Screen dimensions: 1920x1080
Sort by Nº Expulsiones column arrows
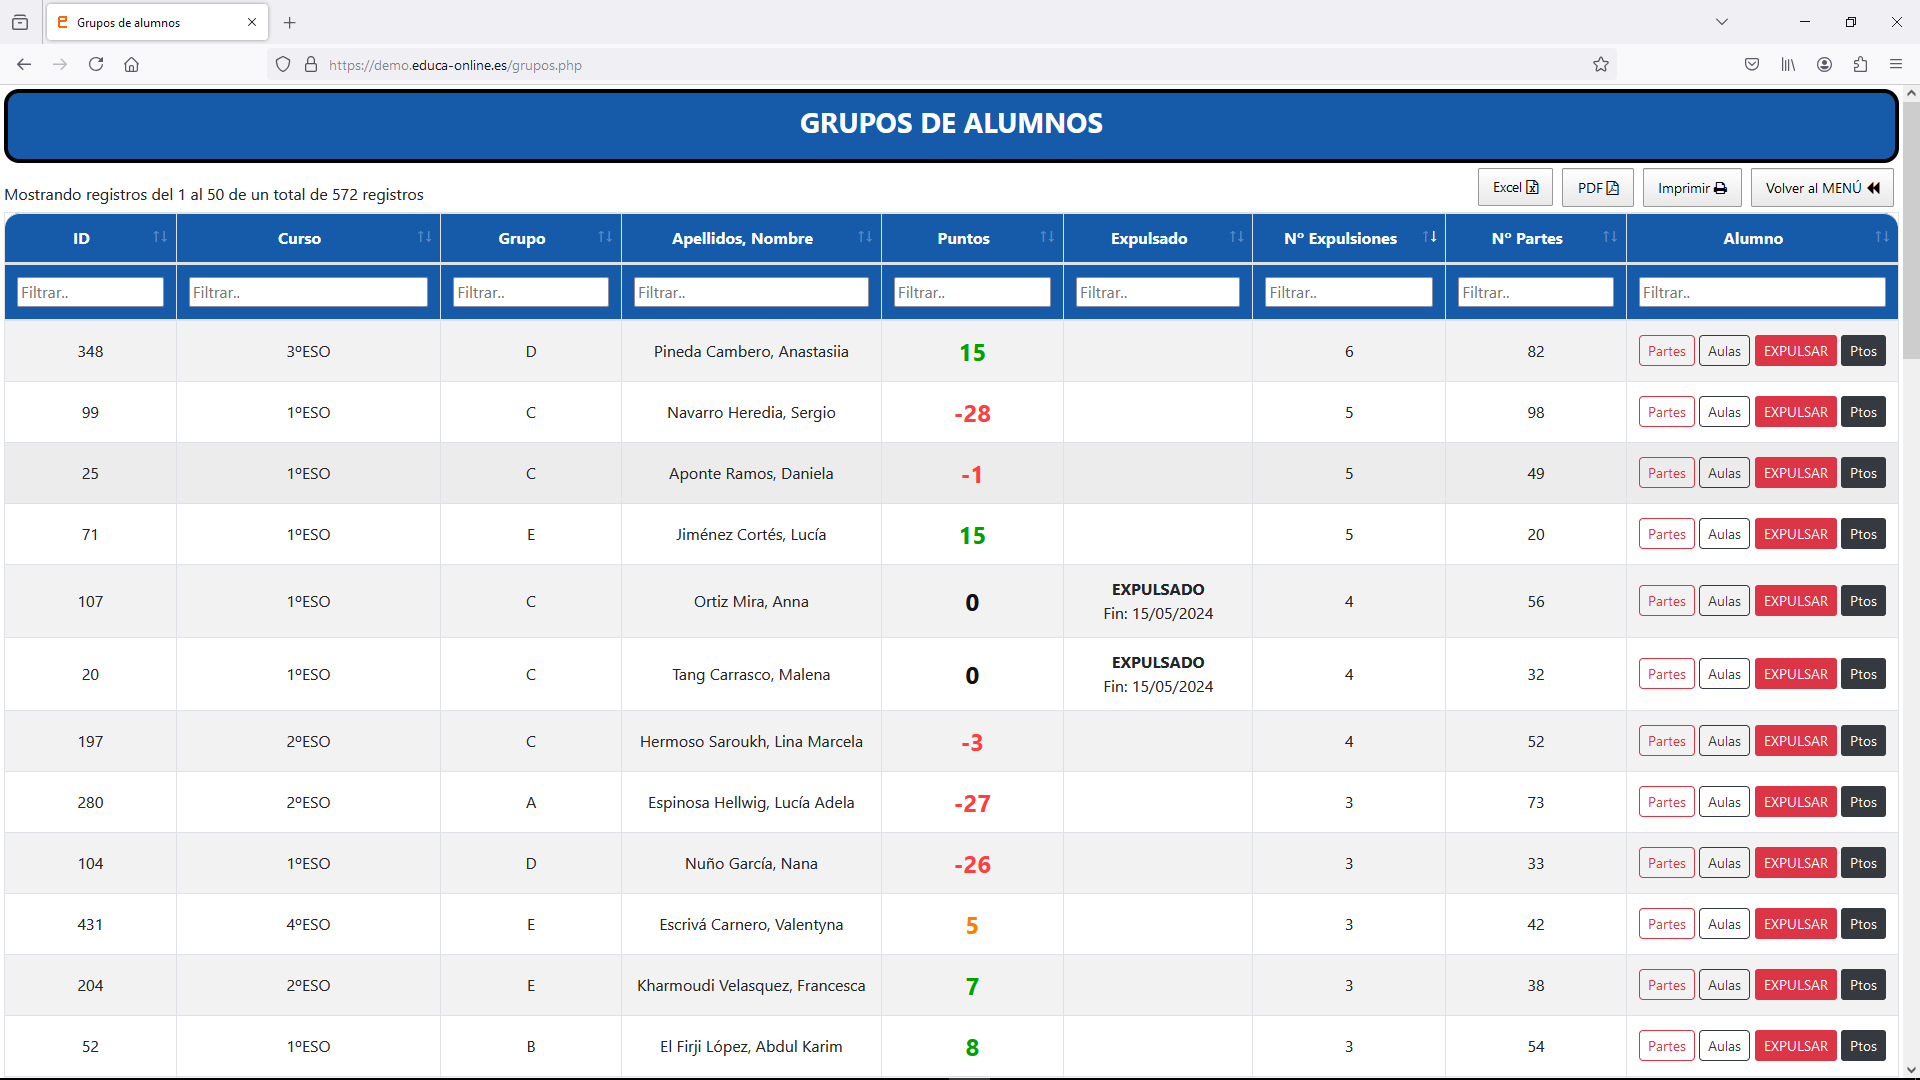point(1430,237)
